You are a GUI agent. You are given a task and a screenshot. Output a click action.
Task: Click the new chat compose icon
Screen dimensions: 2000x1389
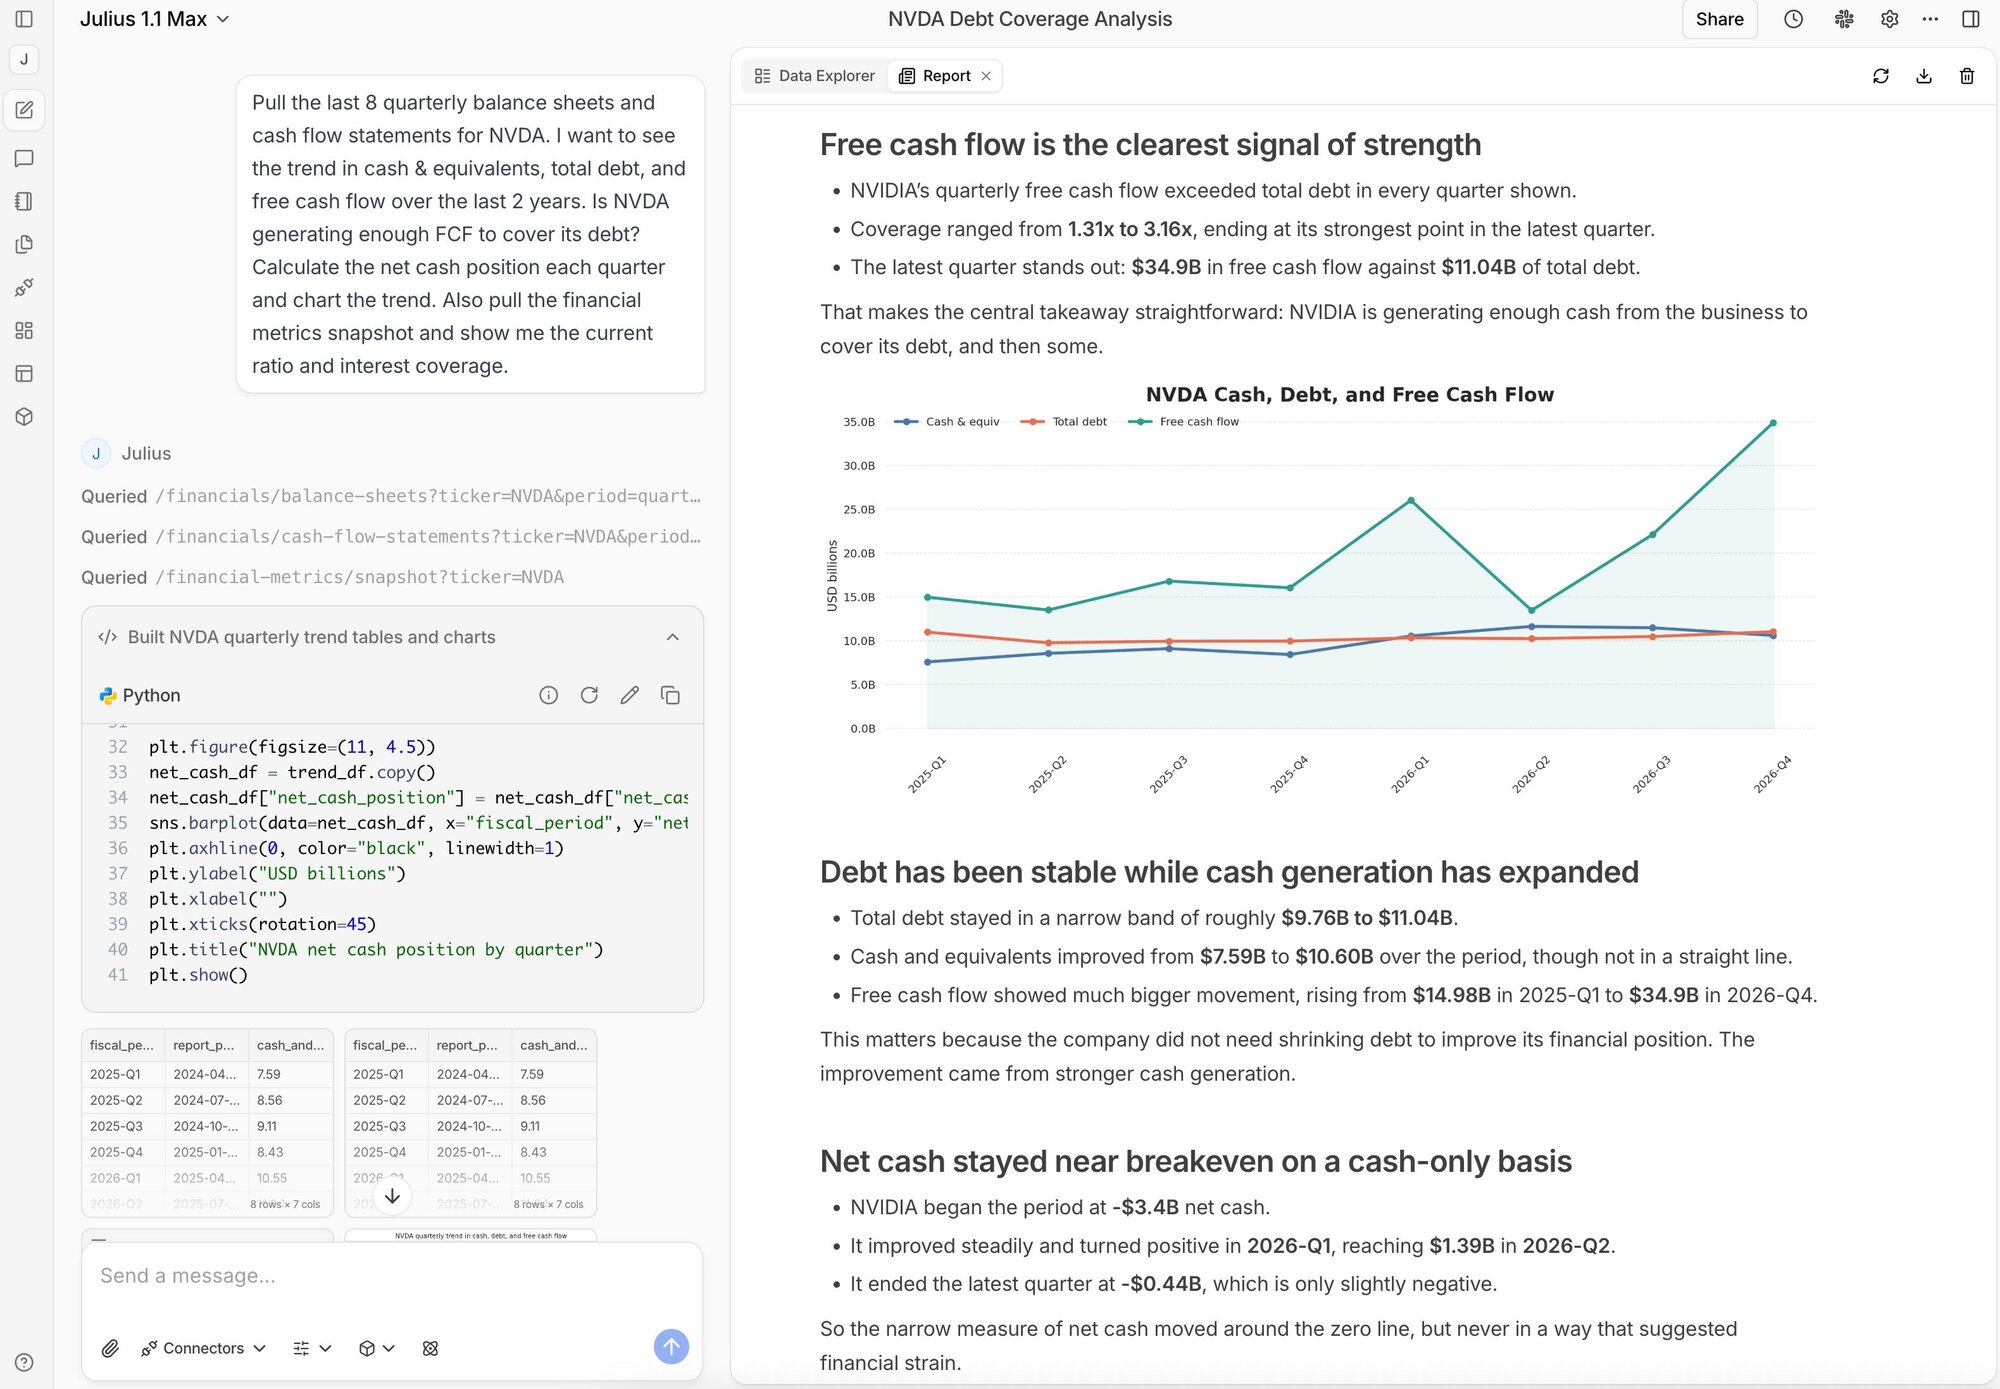[25, 110]
